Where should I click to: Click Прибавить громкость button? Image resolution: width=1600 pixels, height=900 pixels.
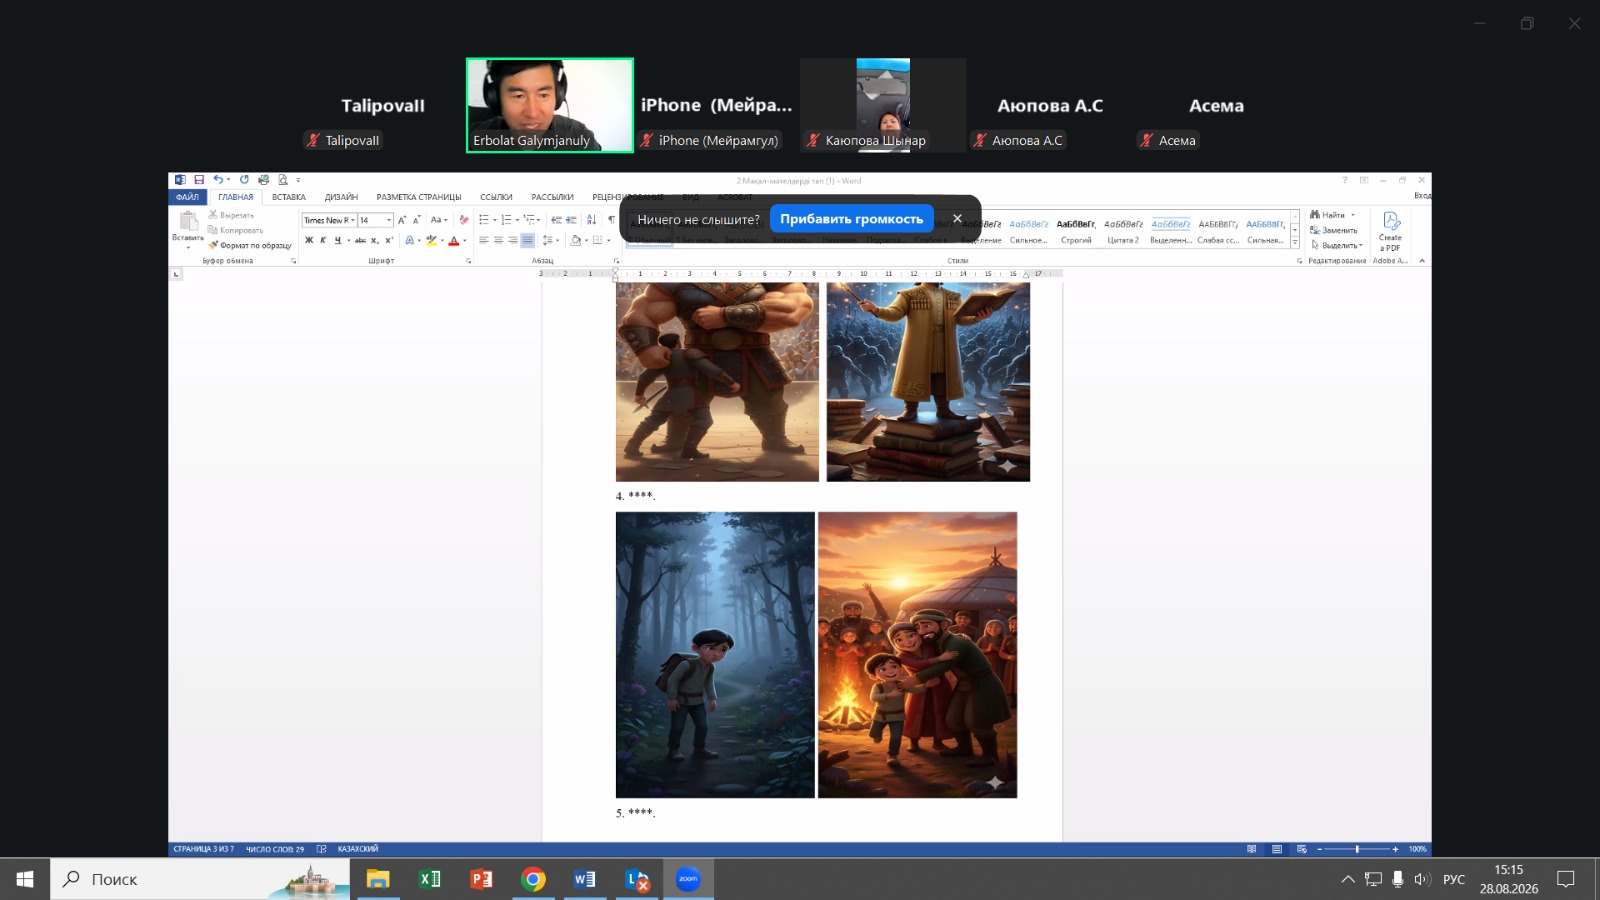pos(851,219)
